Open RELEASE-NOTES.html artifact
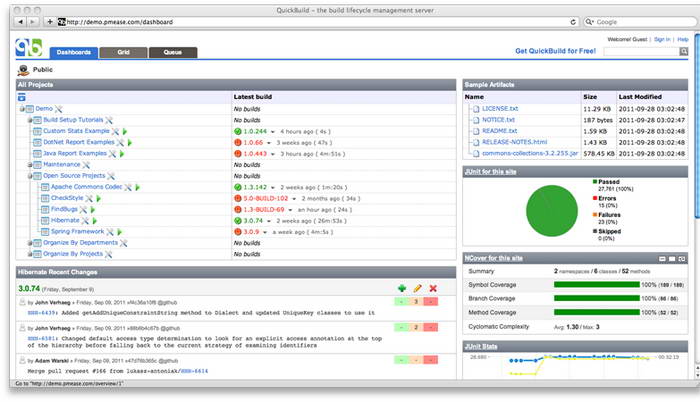Viewport: 700px width, 402px height. pos(514,142)
